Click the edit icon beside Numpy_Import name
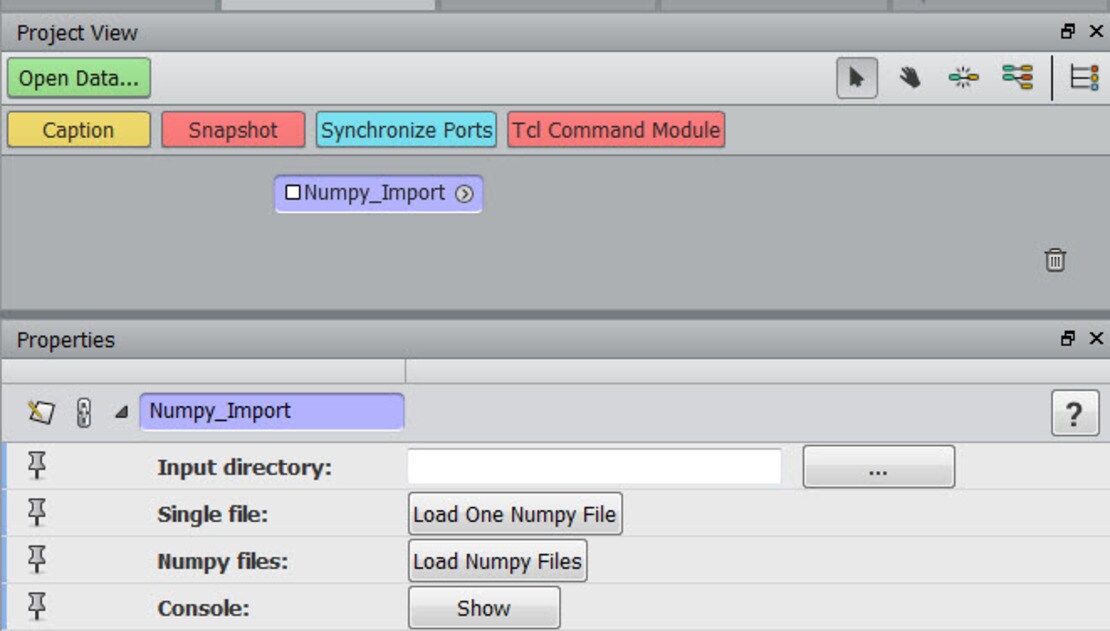Viewport: 1110px width, 631px height. (x=41, y=412)
